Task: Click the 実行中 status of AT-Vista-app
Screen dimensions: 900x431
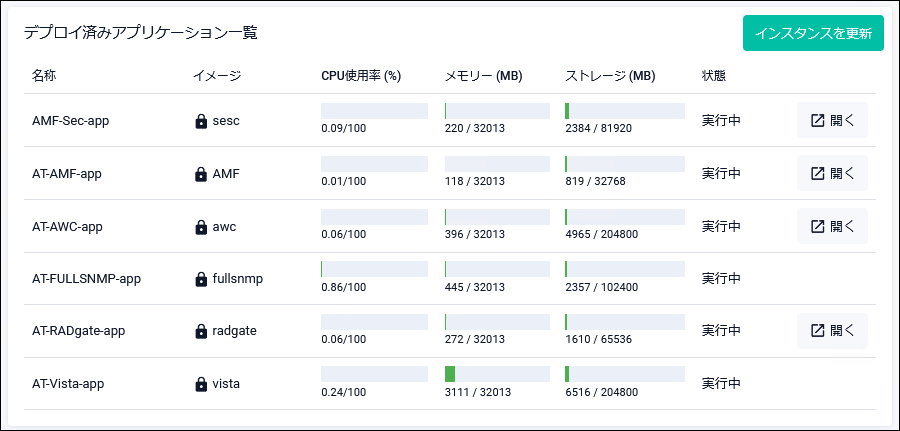Action: coord(721,383)
